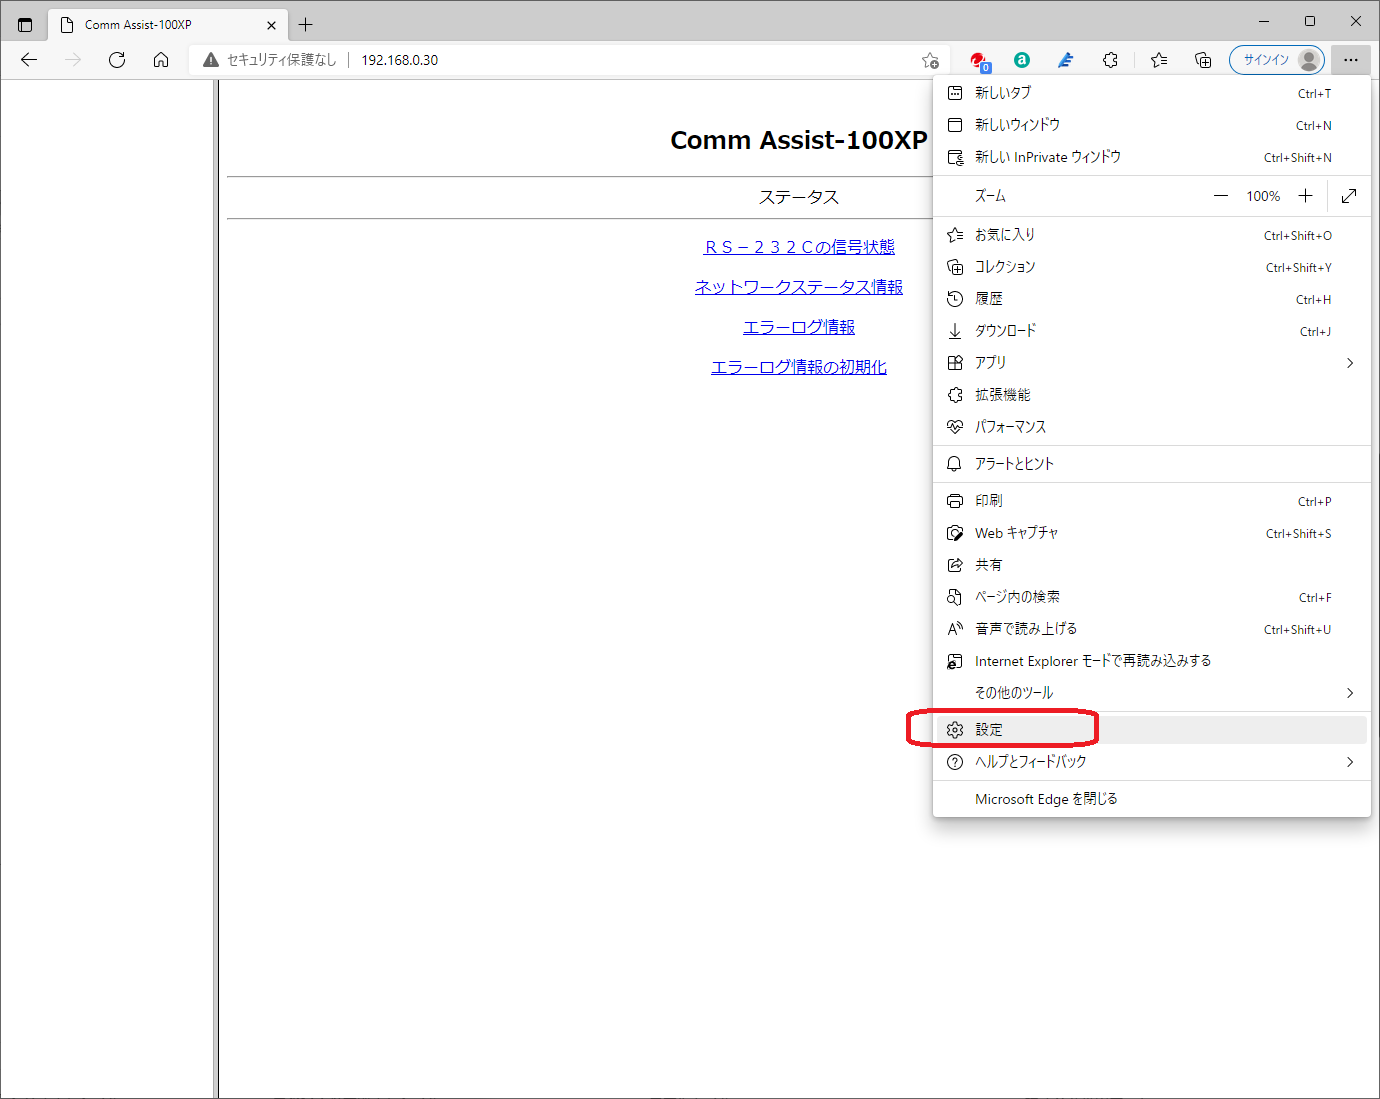Open Favorites list toolbar icon
Image resolution: width=1380 pixels, height=1099 pixels.
(1159, 60)
